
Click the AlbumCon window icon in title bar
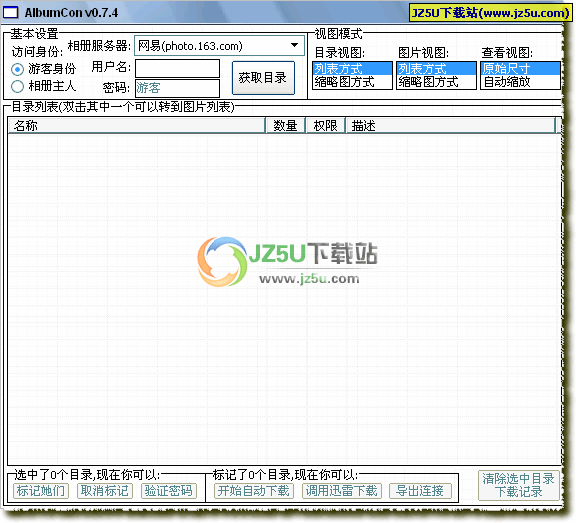coord(10,12)
